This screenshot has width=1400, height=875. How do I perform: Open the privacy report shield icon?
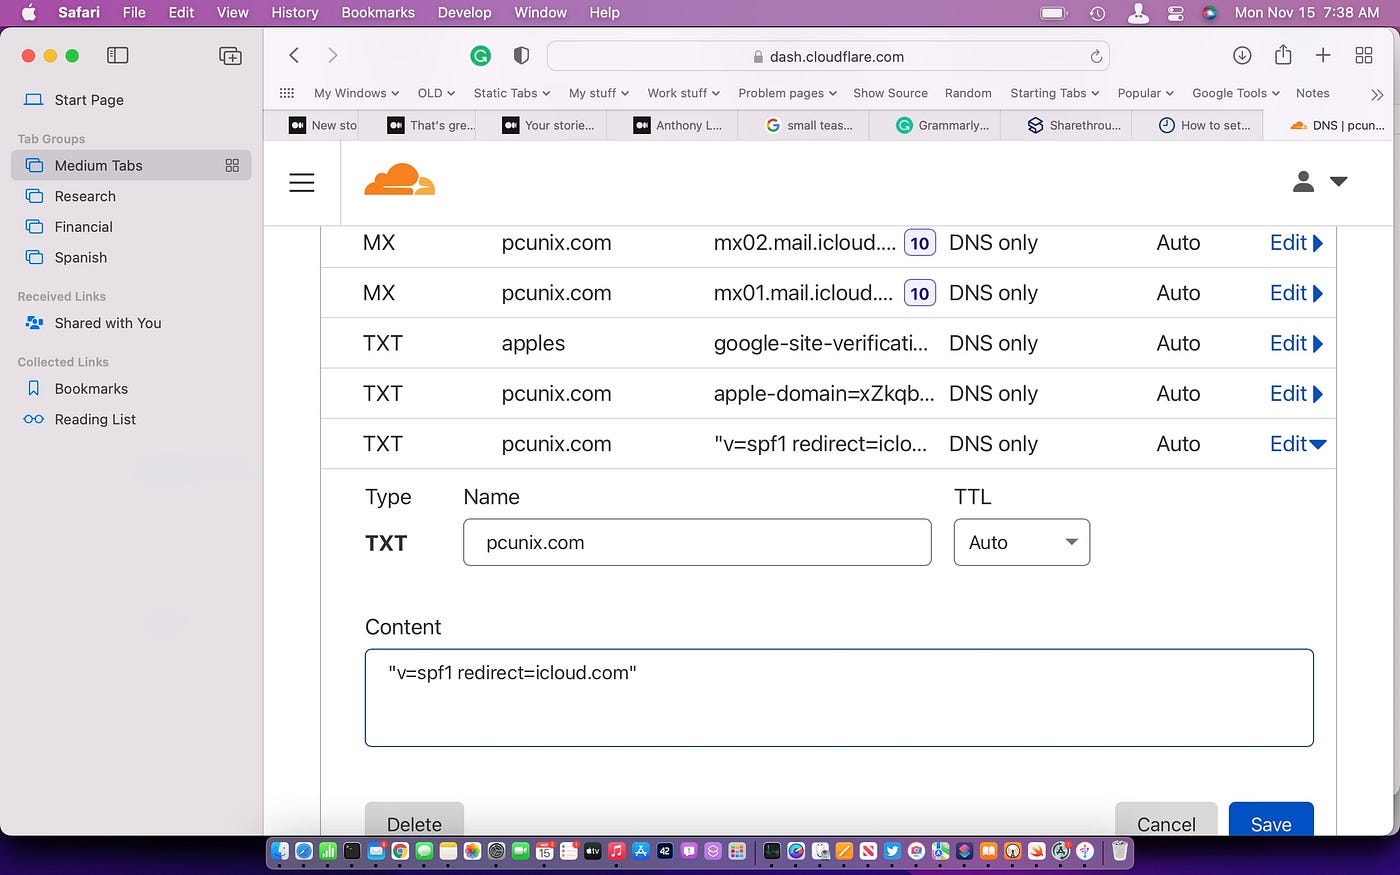[x=521, y=56]
